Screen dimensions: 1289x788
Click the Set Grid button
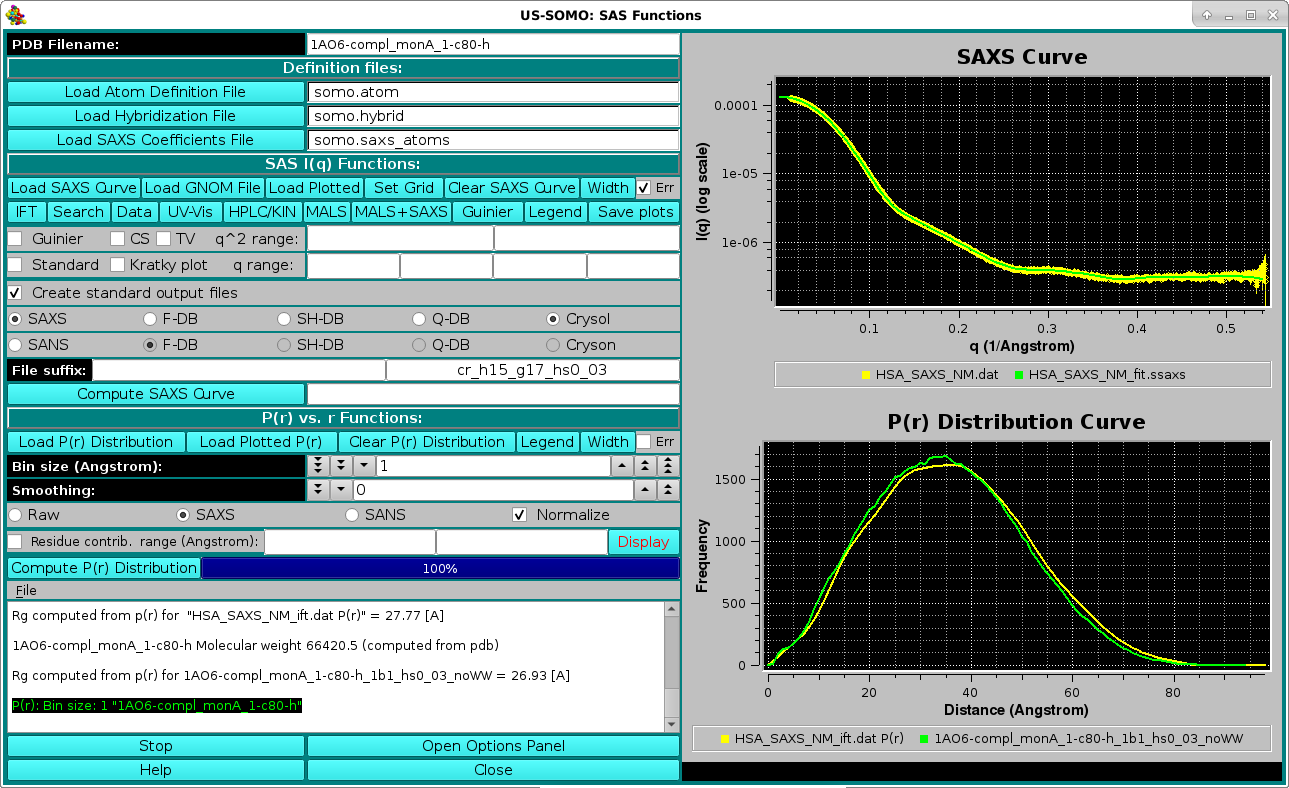[404, 188]
